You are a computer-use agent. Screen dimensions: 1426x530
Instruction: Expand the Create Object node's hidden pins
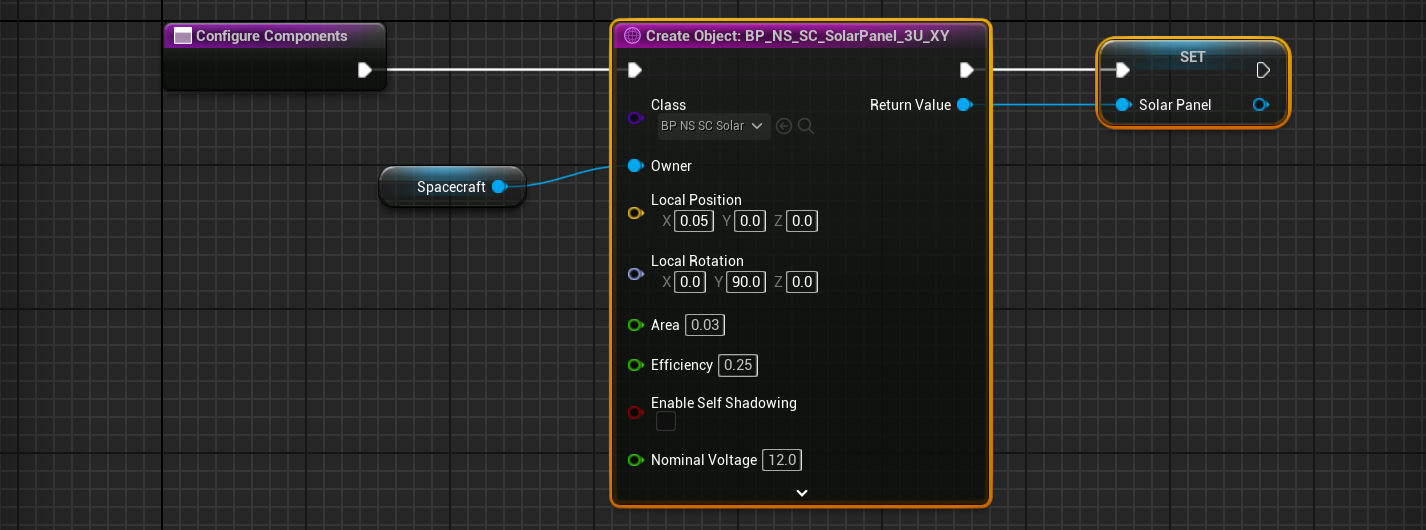coord(801,492)
